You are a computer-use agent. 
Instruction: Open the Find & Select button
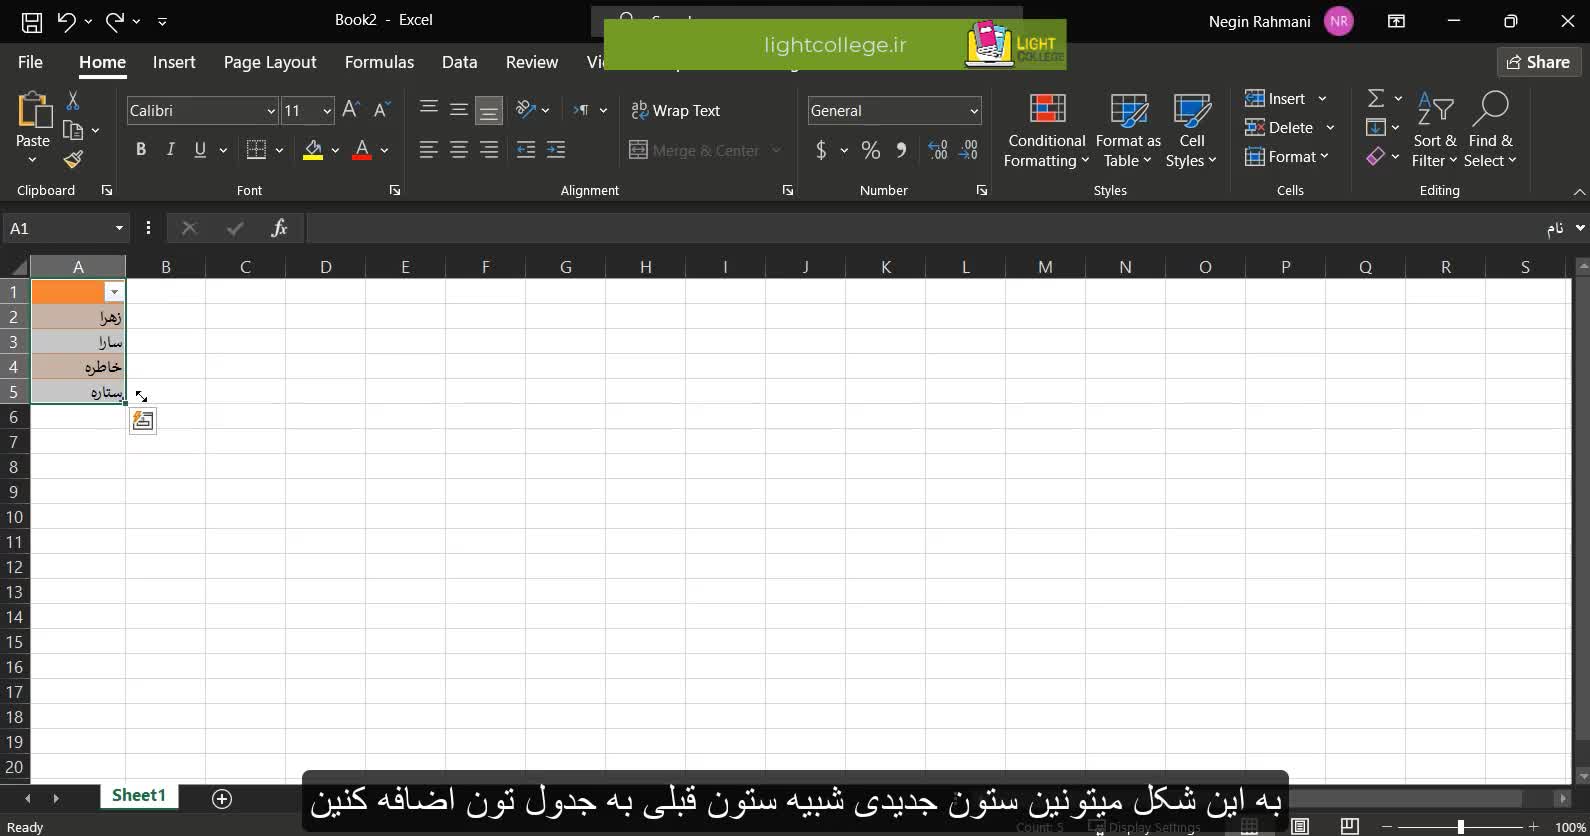pyautogui.click(x=1490, y=130)
